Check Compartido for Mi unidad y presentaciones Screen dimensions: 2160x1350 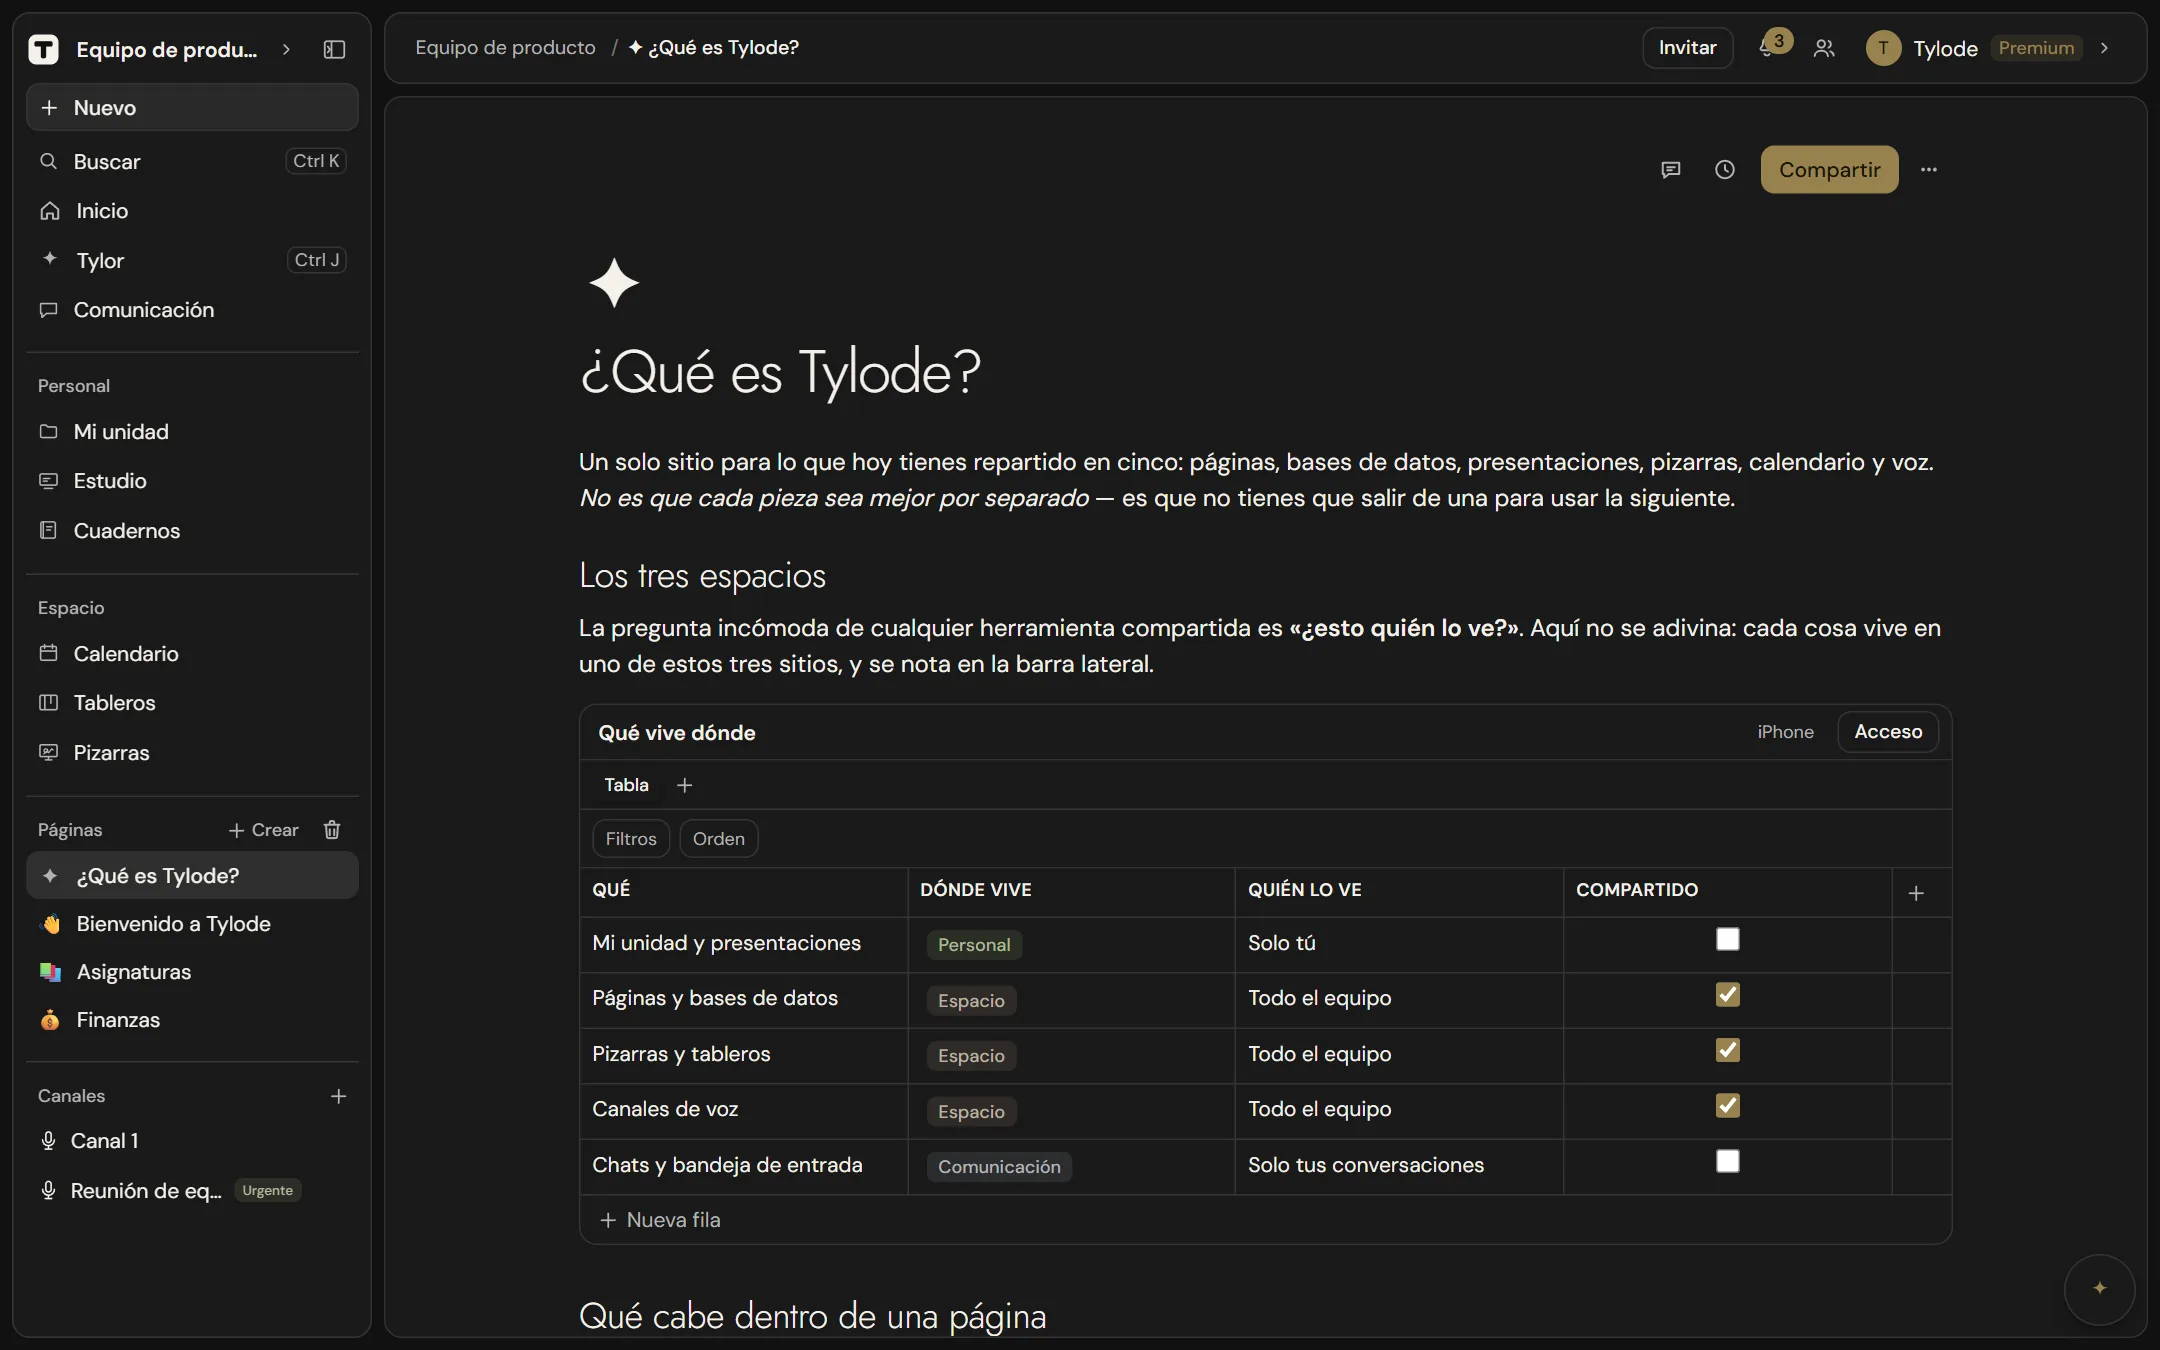(1728, 939)
